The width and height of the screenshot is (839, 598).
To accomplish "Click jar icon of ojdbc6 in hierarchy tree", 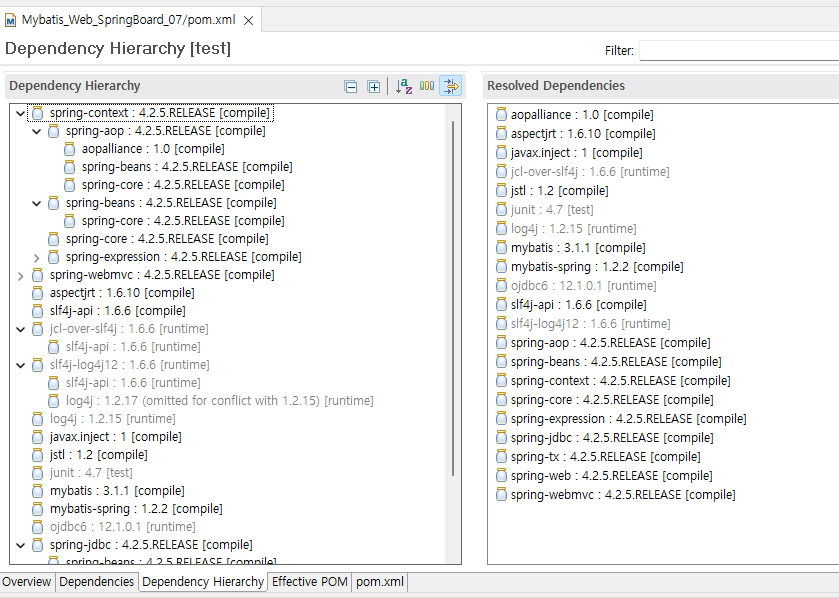I will [37, 526].
